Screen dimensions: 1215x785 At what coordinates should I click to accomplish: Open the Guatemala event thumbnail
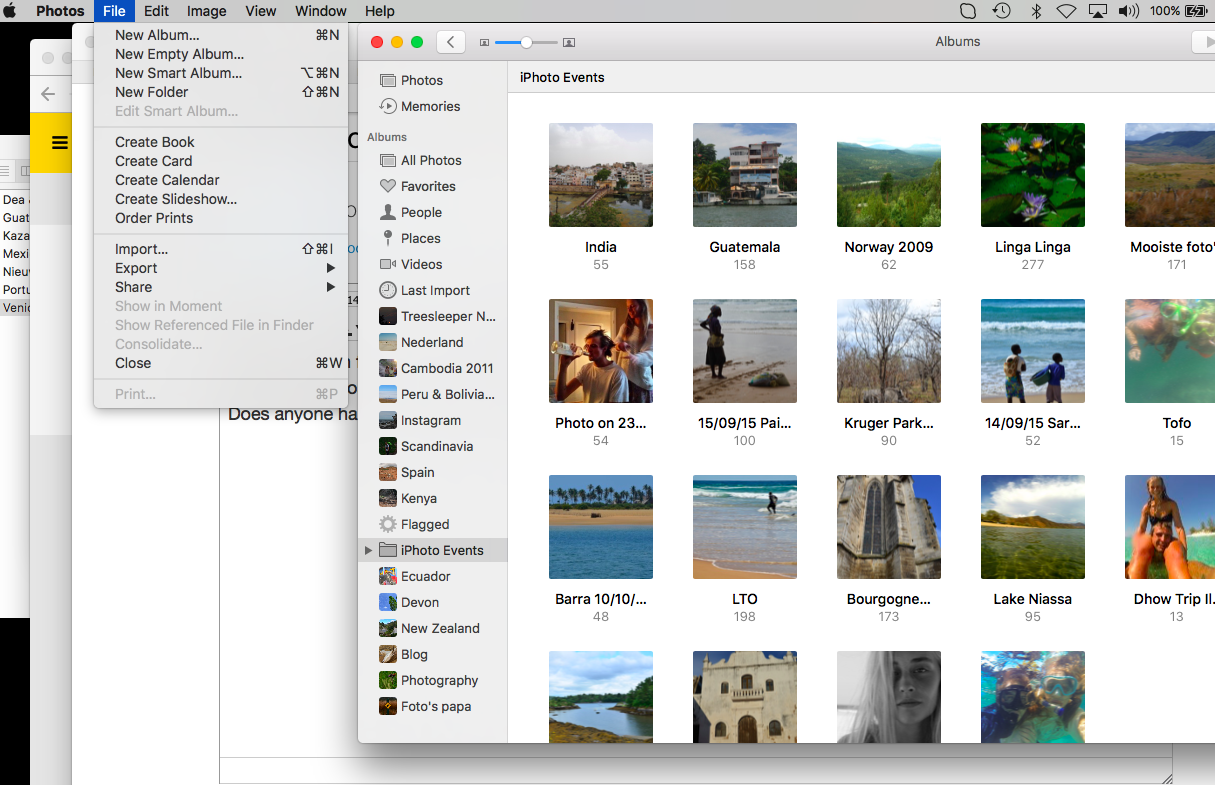tap(744, 175)
